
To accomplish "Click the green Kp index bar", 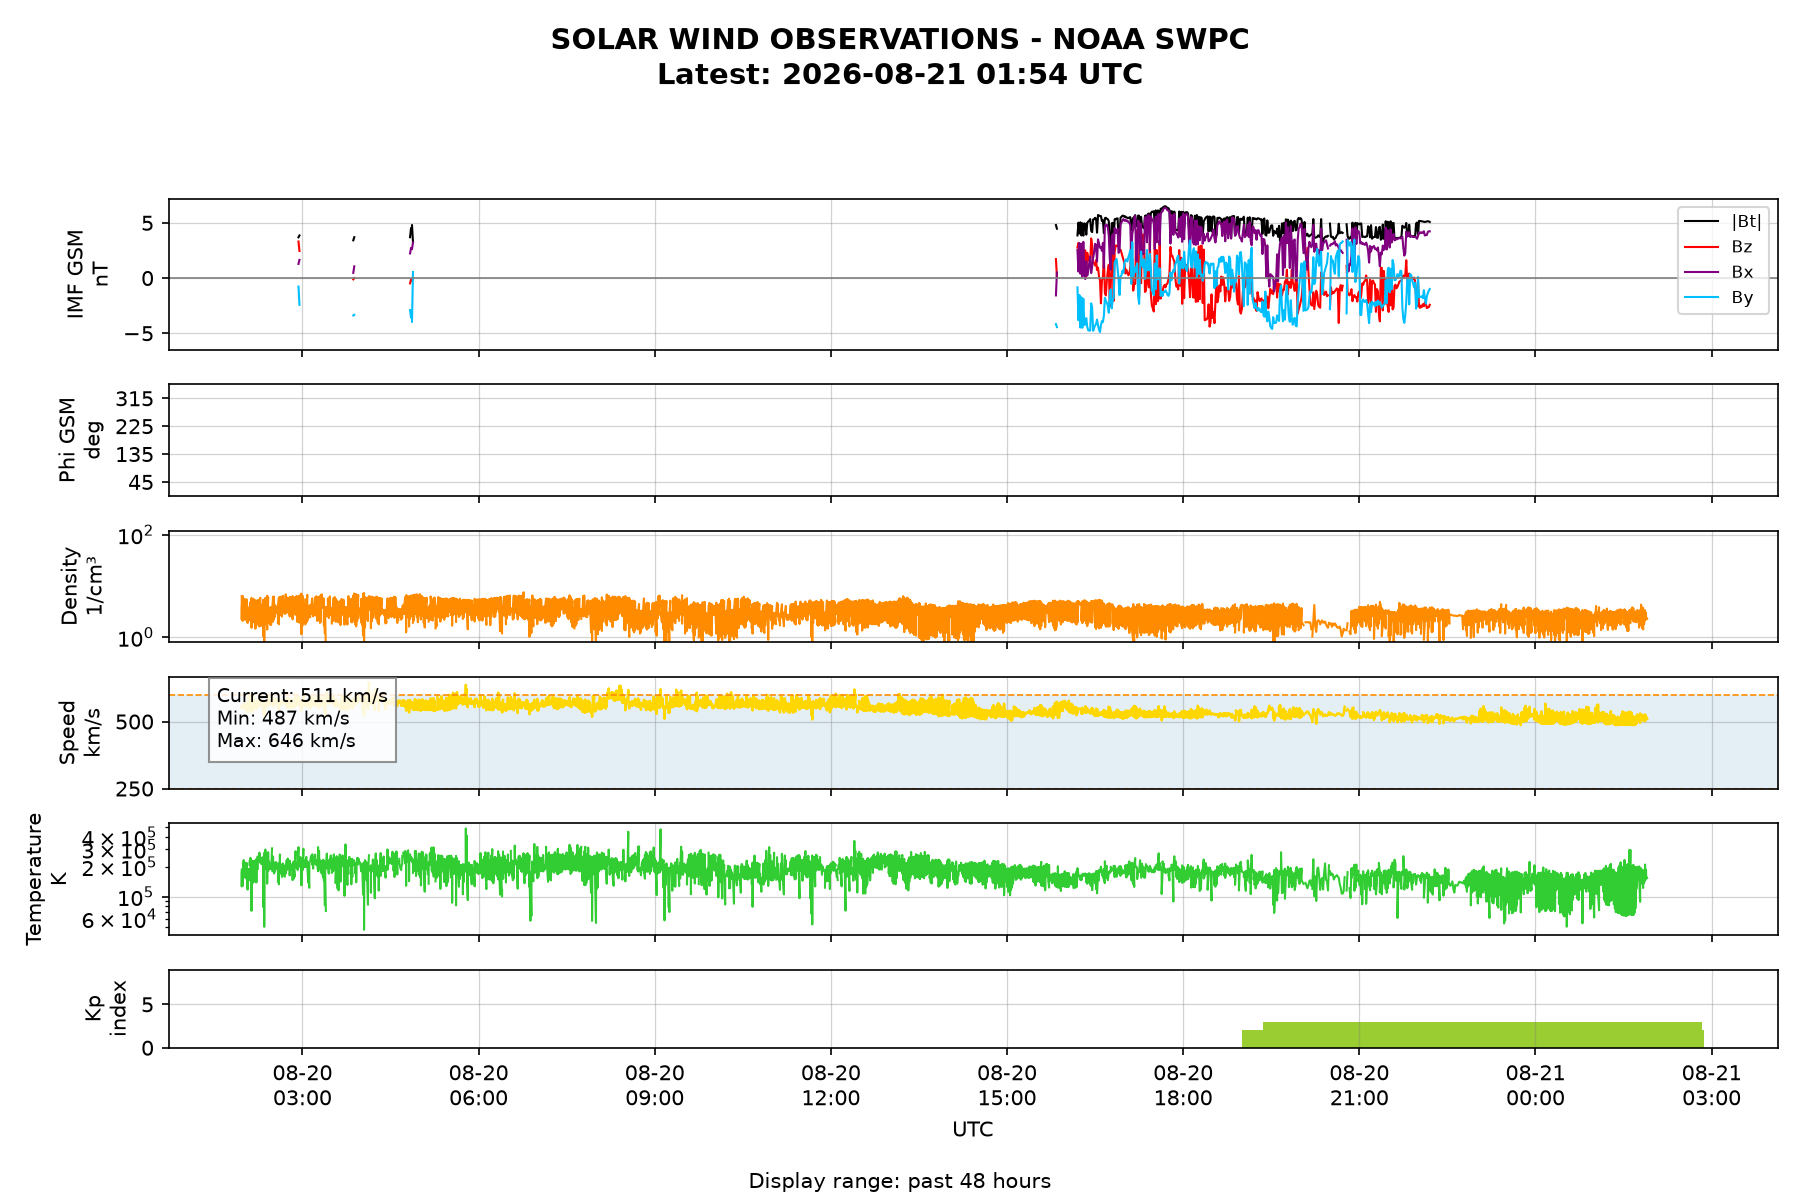I will tap(1473, 1035).
